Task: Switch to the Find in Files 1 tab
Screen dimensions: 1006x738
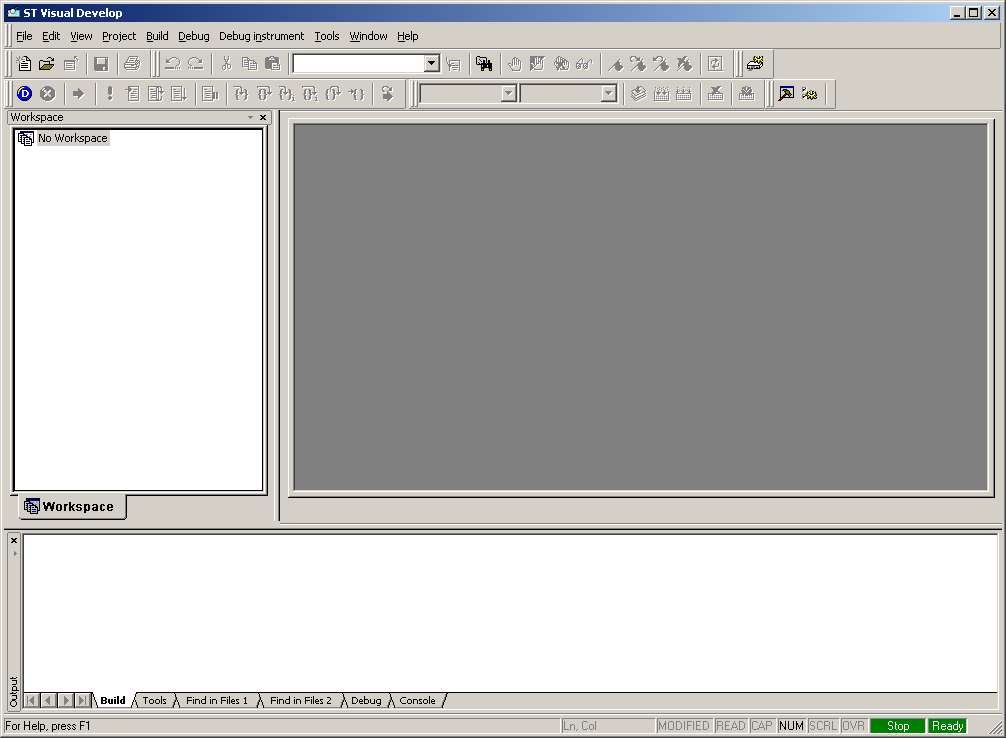Action: coord(217,700)
